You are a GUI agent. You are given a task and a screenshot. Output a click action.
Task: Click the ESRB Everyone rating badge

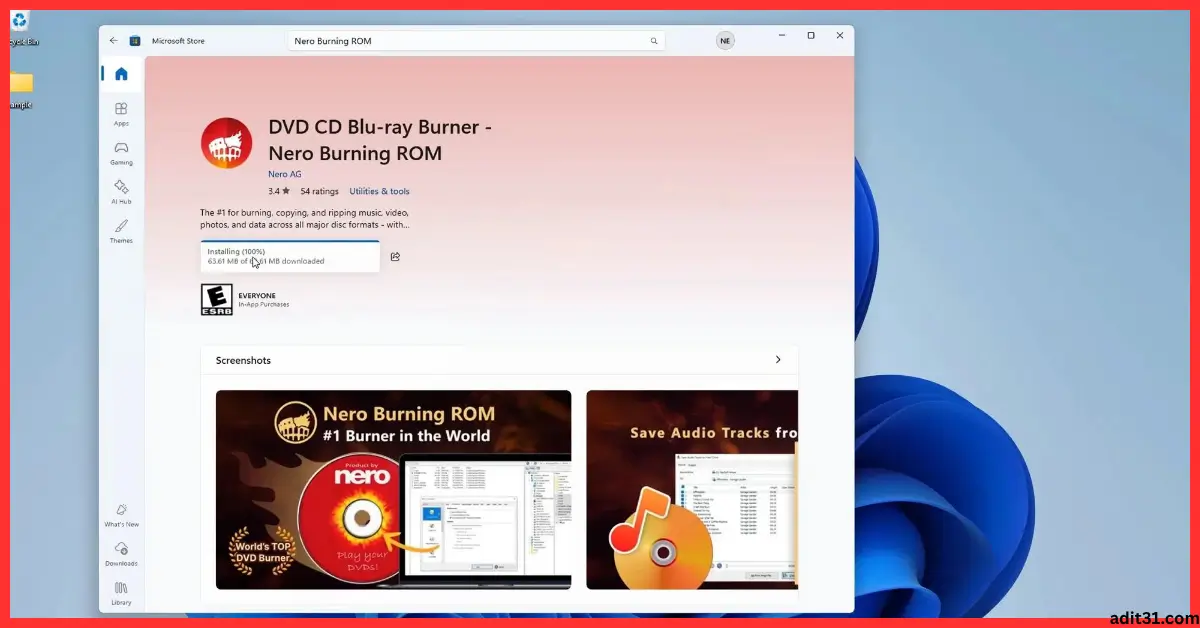point(216,300)
